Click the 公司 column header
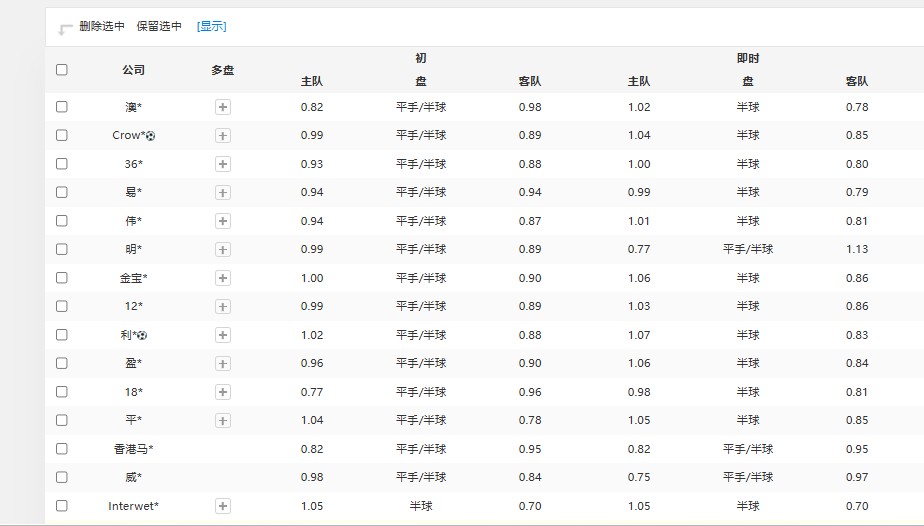Viewport: 924px width, 526px height. pyautogui.click(x=133, y=70)
